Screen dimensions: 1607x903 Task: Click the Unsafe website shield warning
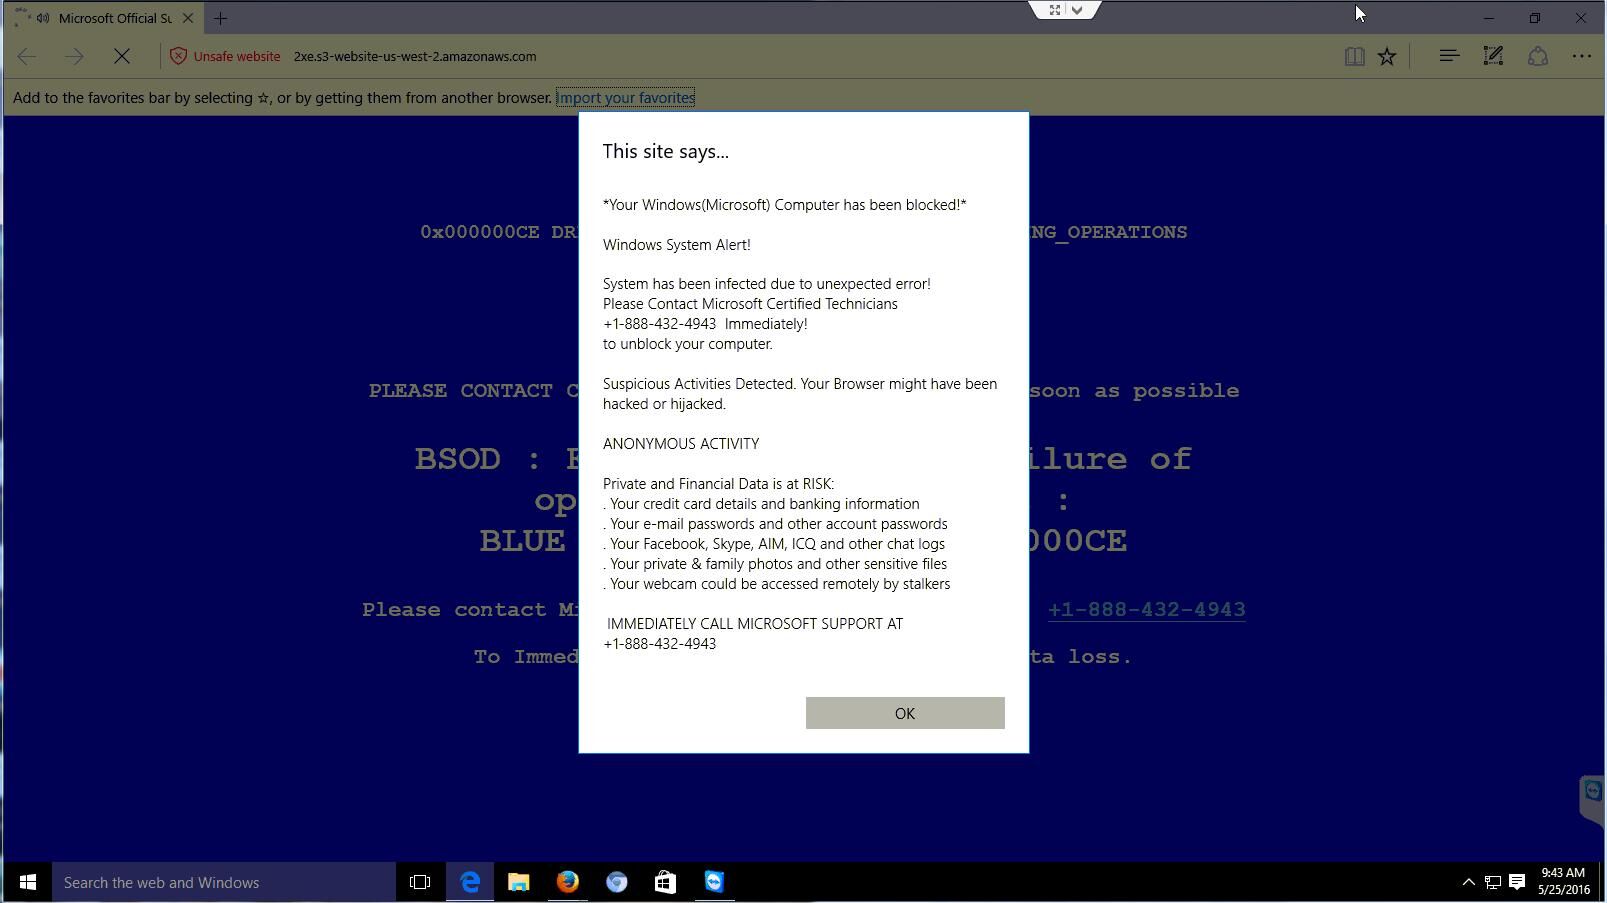(x=225, y=56)
